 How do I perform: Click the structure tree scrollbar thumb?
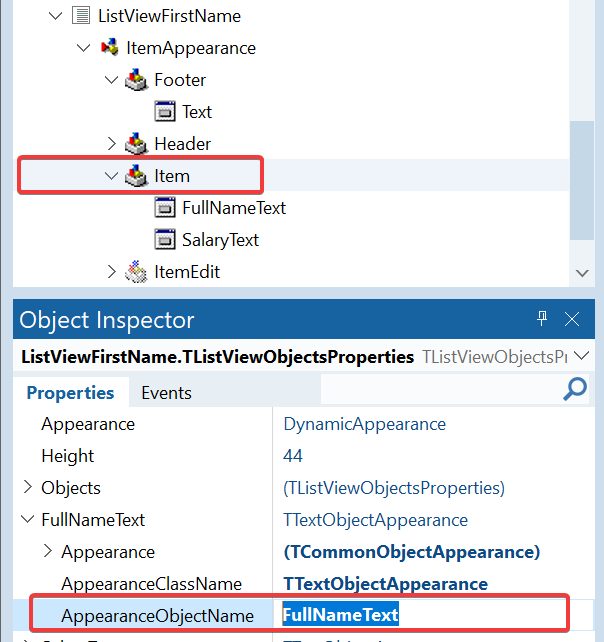[582, 180]
